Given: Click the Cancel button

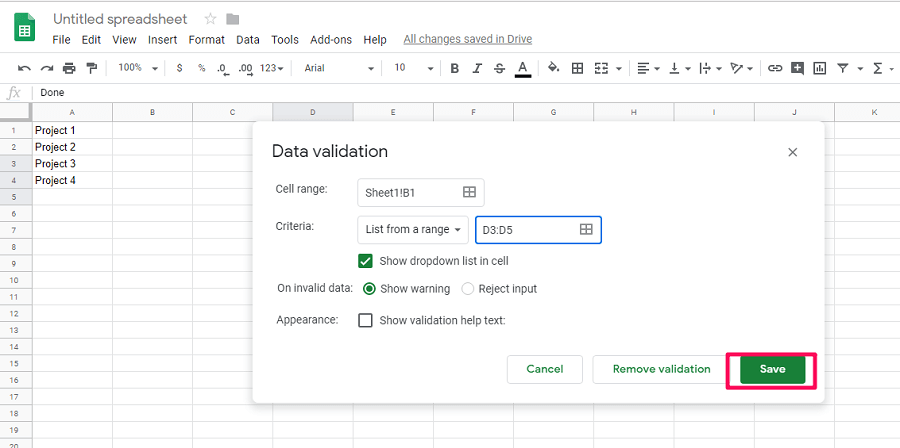Looking at the screenshot, I should pos(545,369).
